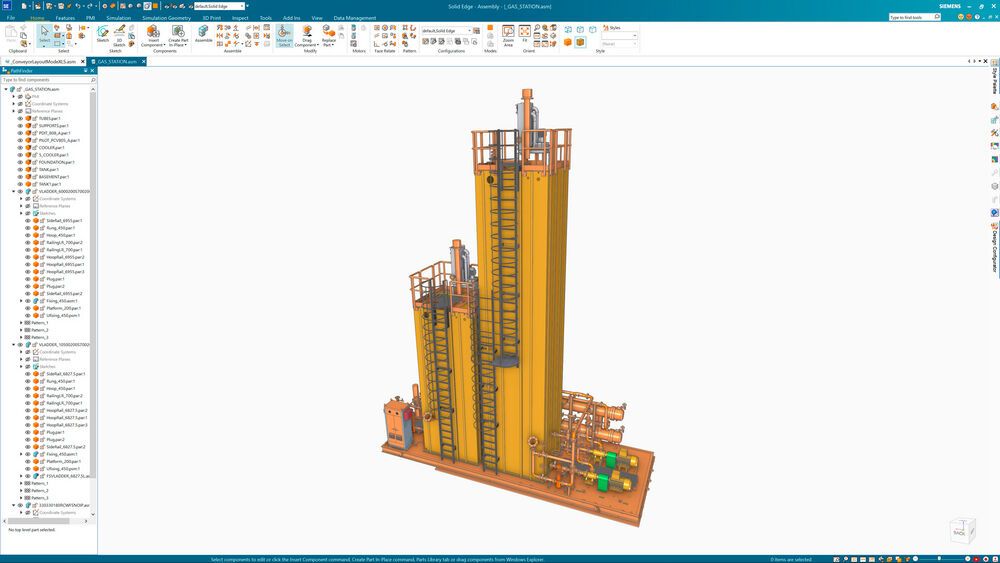Activate the Move on Select tool
1000x563 pixels.
284,35
